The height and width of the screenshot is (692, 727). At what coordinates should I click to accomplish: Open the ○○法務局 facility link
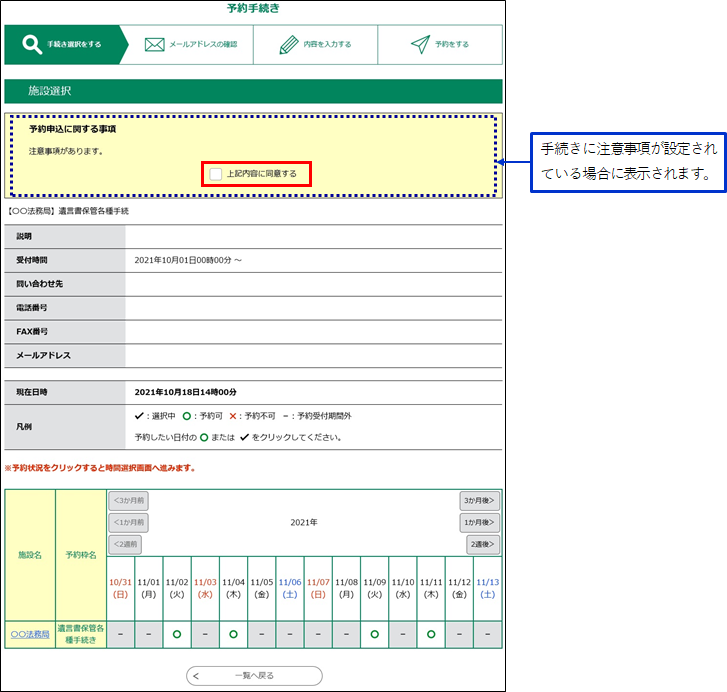pos(29,634)
